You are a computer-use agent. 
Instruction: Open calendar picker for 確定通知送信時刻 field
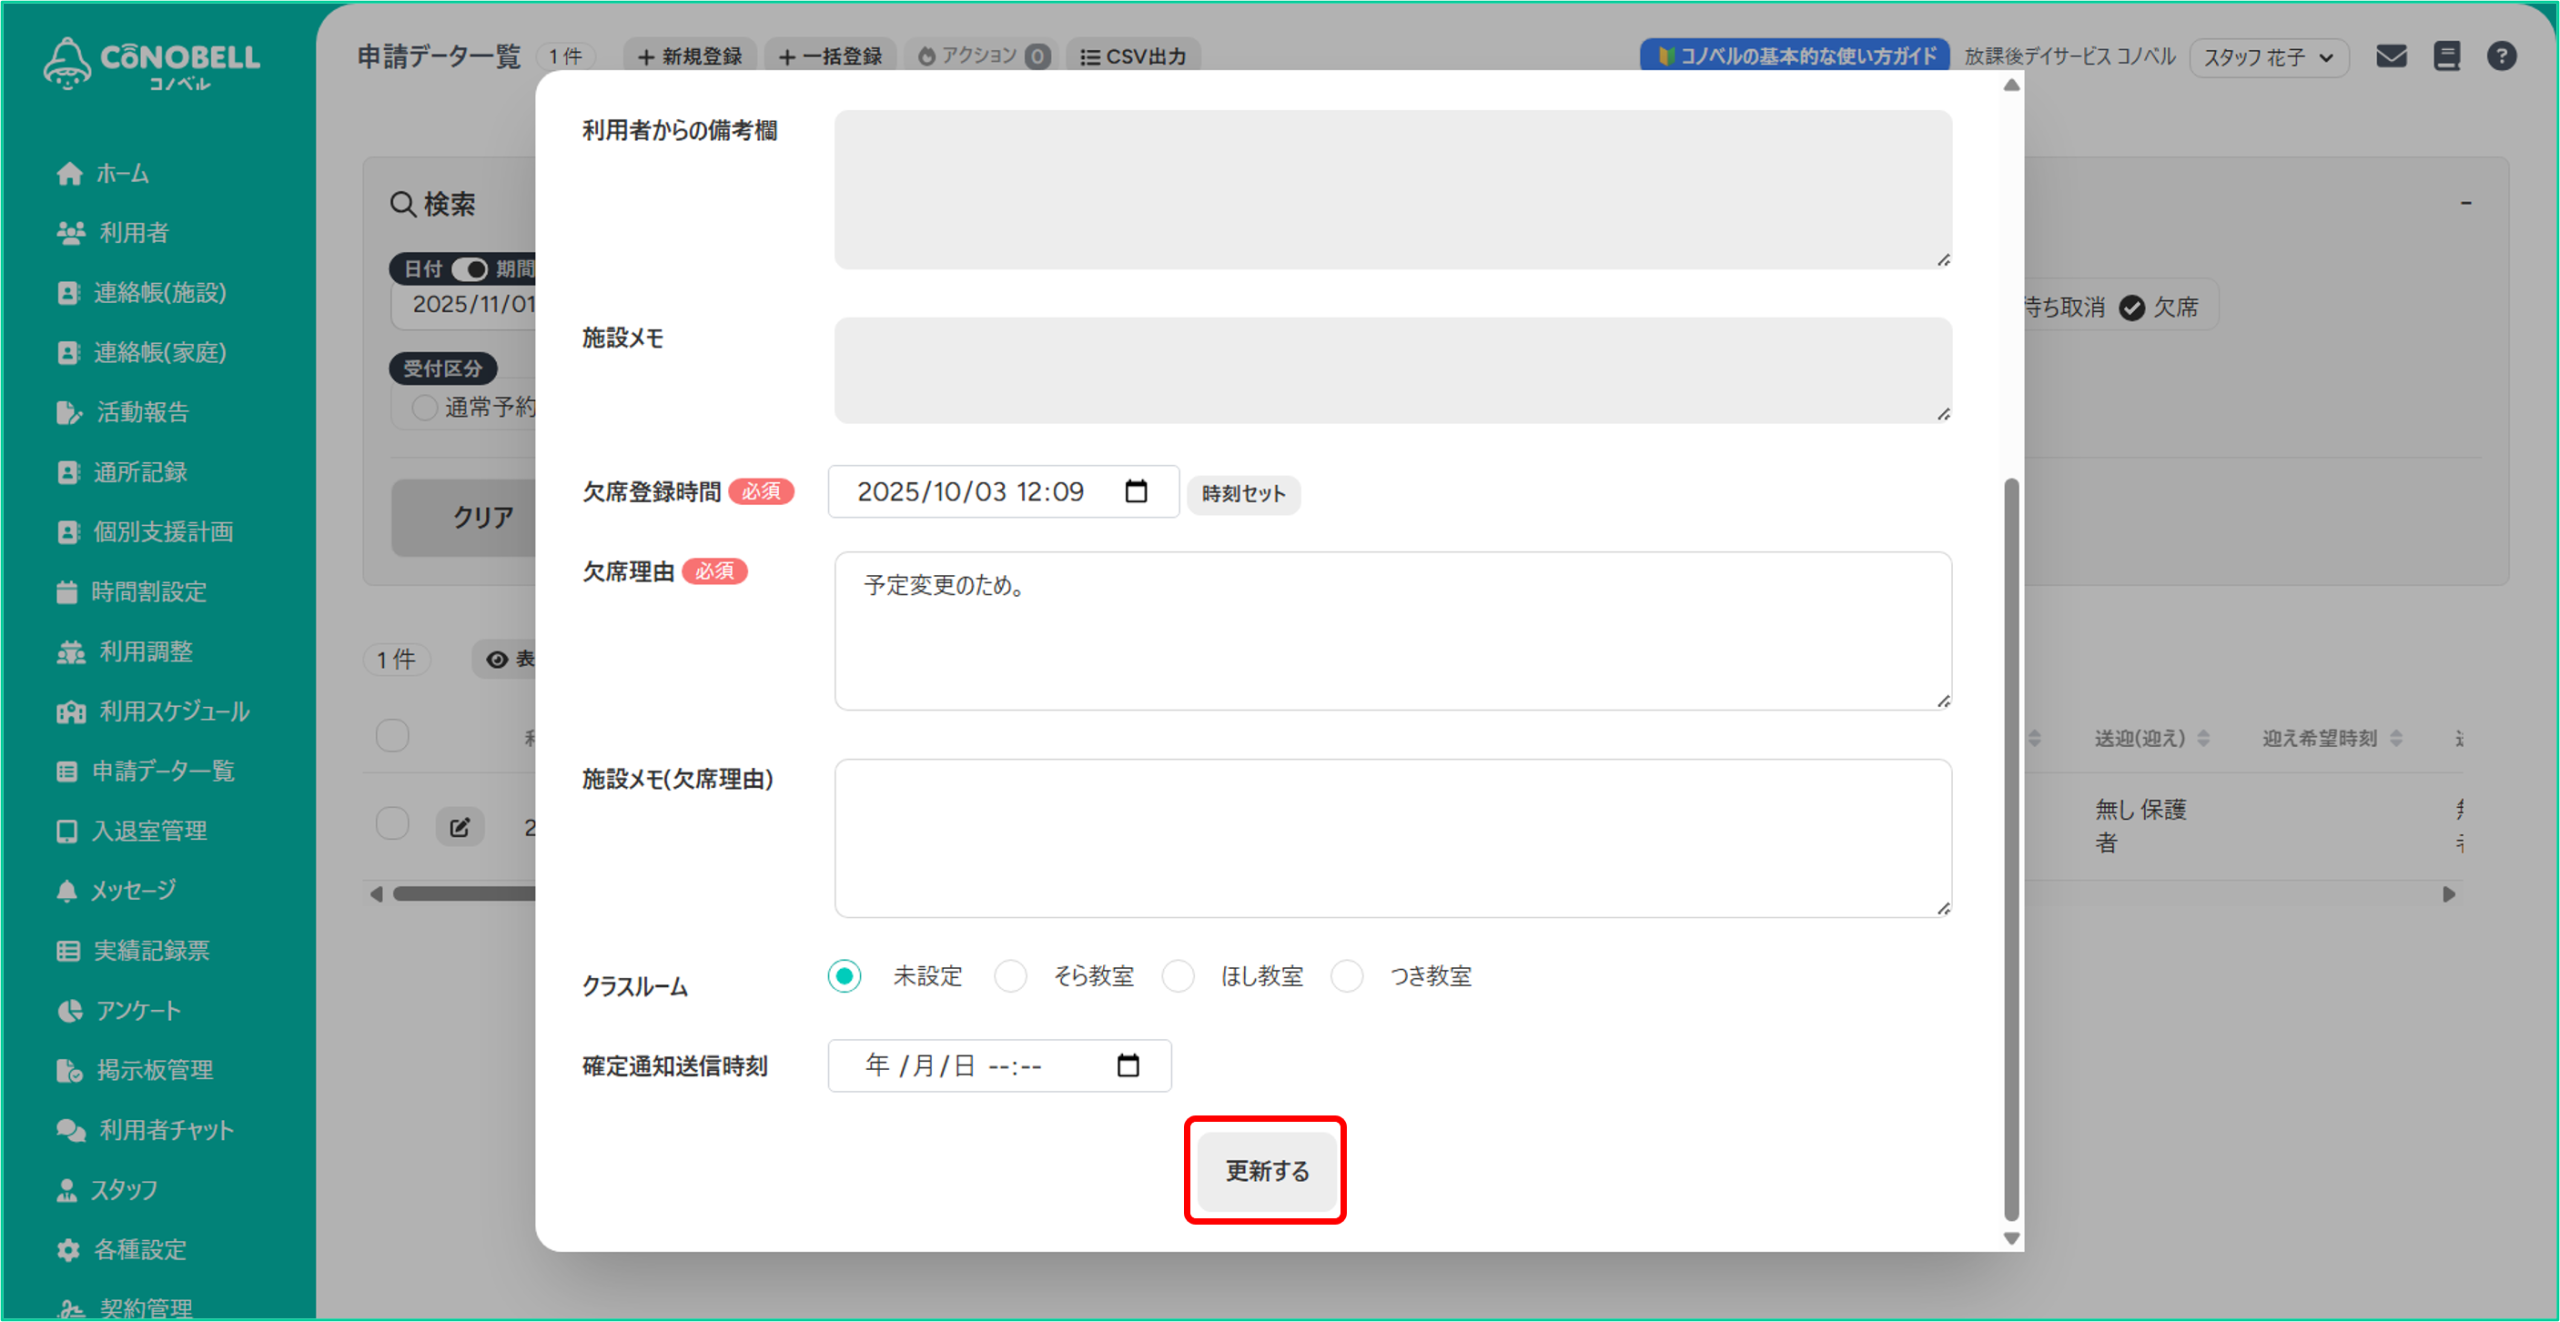coord(1128,1065)
